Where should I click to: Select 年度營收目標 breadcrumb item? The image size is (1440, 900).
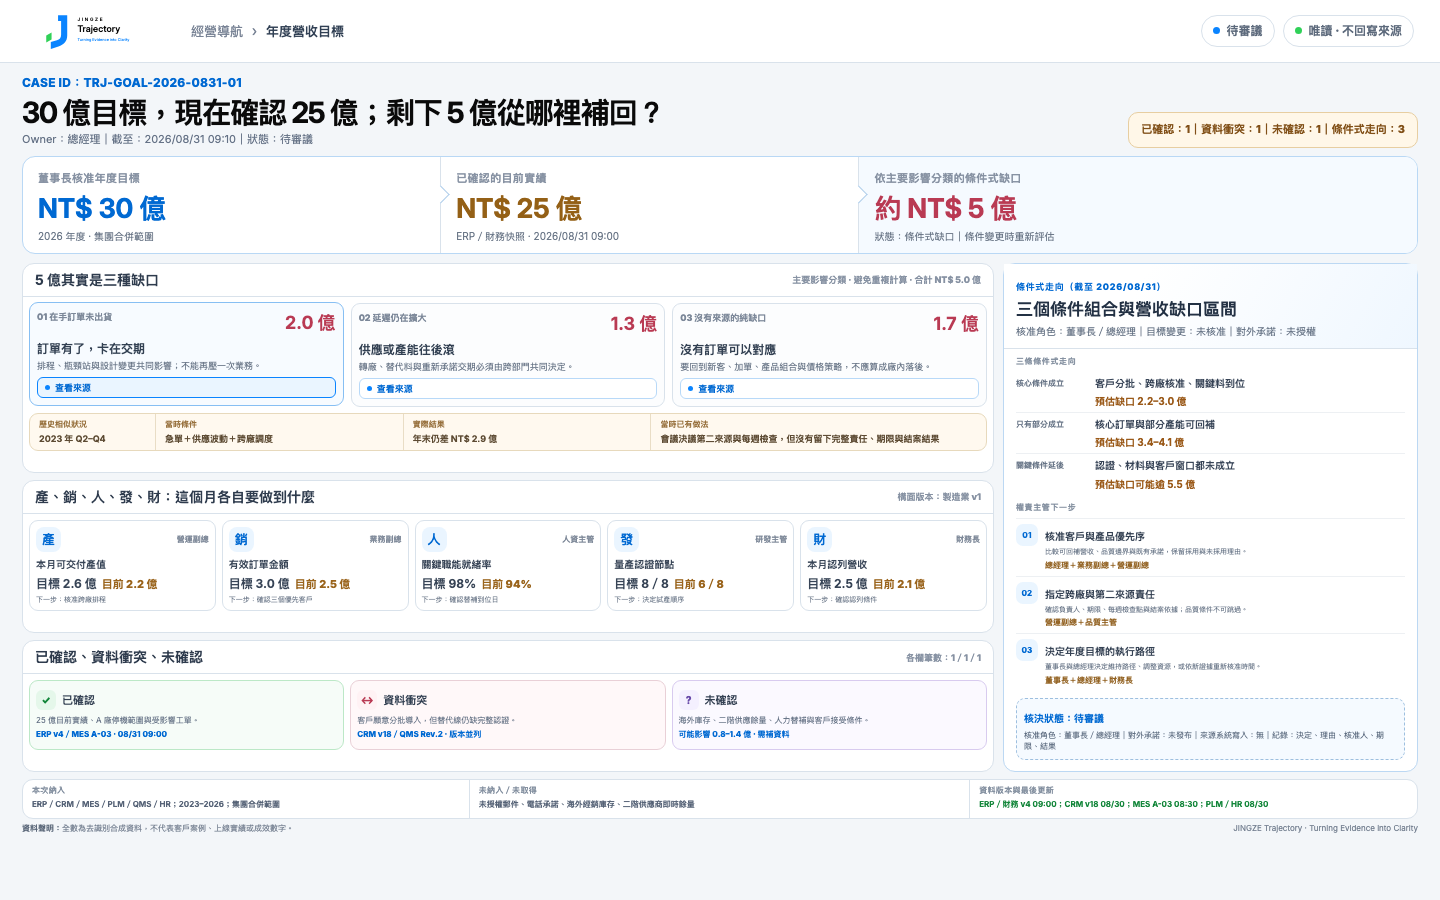[x=305, y=32]
